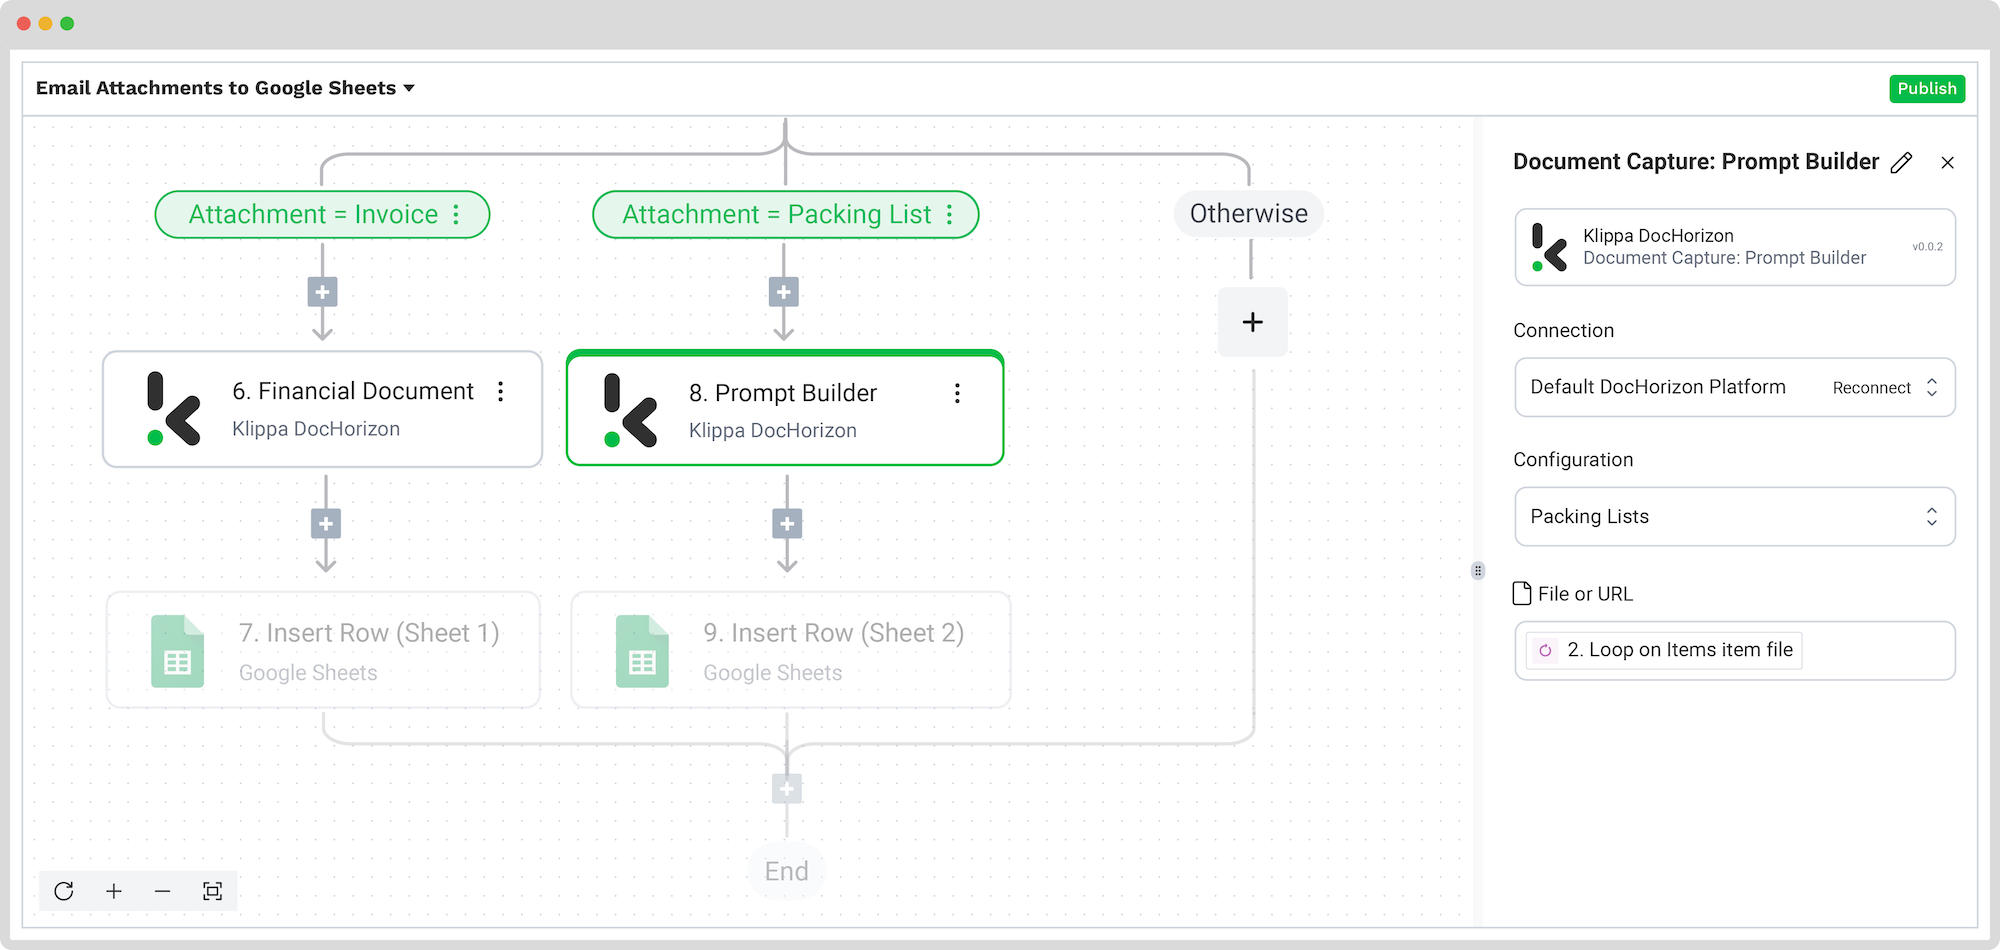Image resolution: width=2000 pixels, height=950 pixels.
Task: Add step above 8. Prompt Builder
Action: coord(784,292)
